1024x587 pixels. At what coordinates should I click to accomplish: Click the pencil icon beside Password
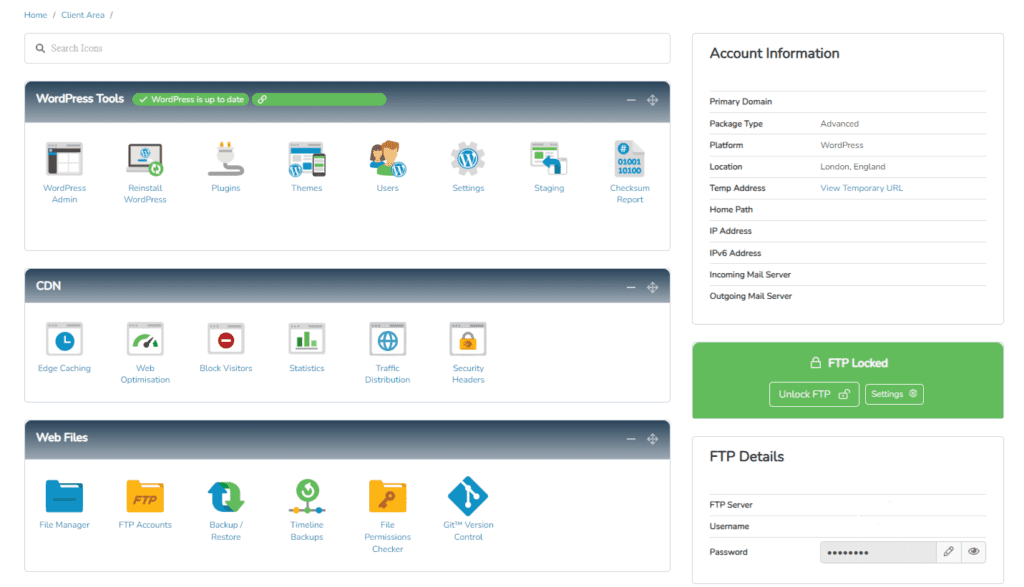tap(948, 552)
